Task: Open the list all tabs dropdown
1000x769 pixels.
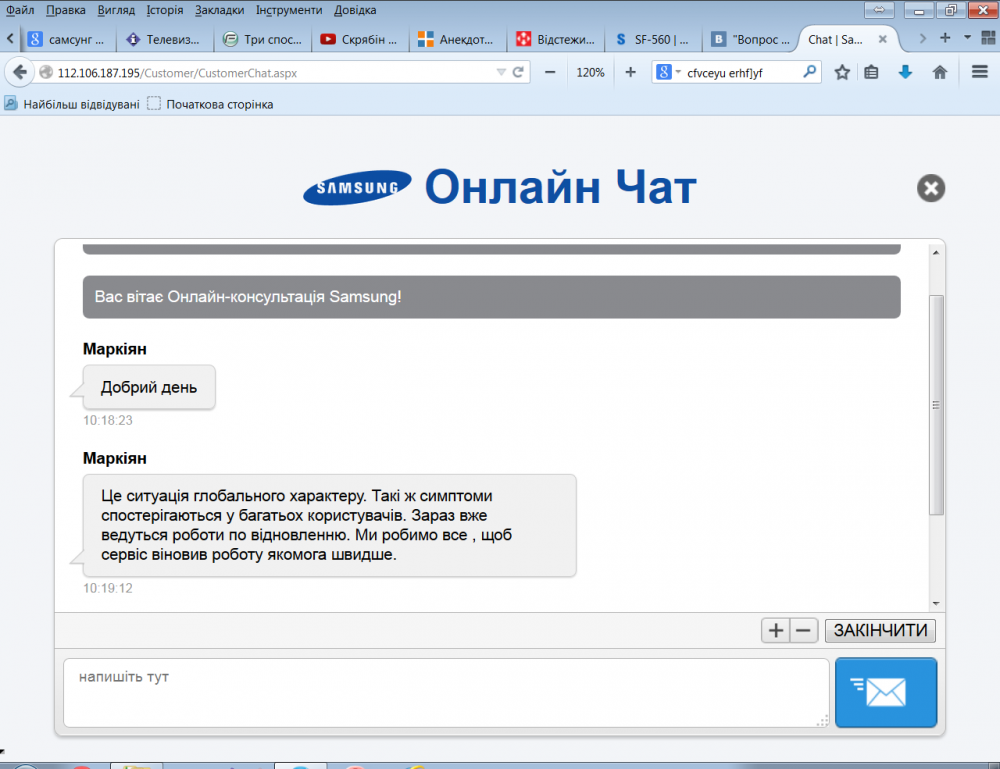Action: [967, 38]
